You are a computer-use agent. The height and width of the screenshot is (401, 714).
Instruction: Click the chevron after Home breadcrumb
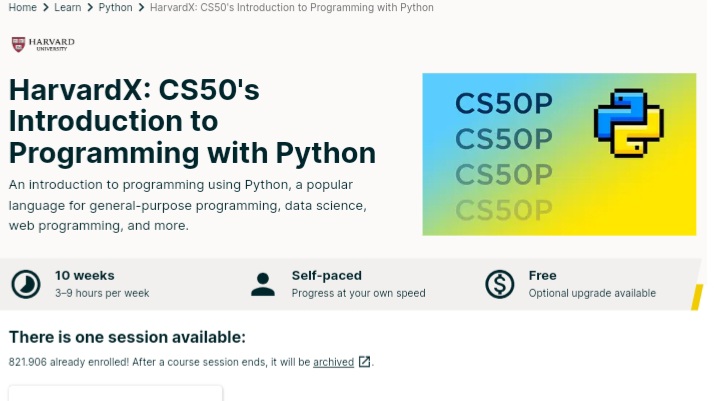click(45, 8)
